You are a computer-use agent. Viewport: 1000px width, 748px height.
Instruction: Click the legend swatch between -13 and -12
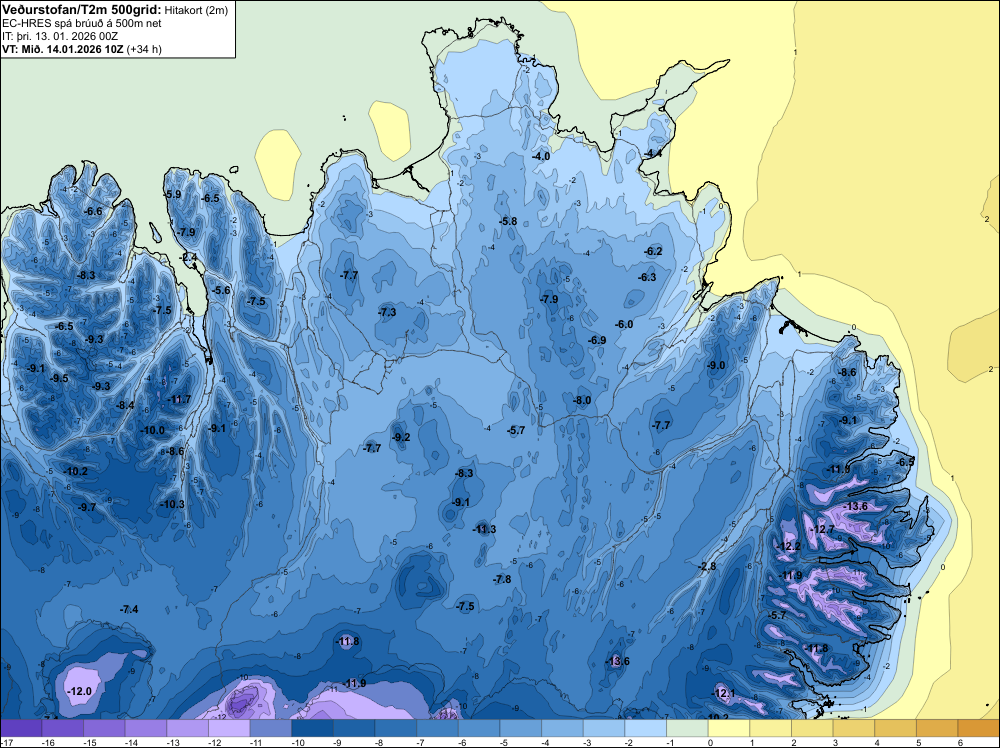click(188, 728)
